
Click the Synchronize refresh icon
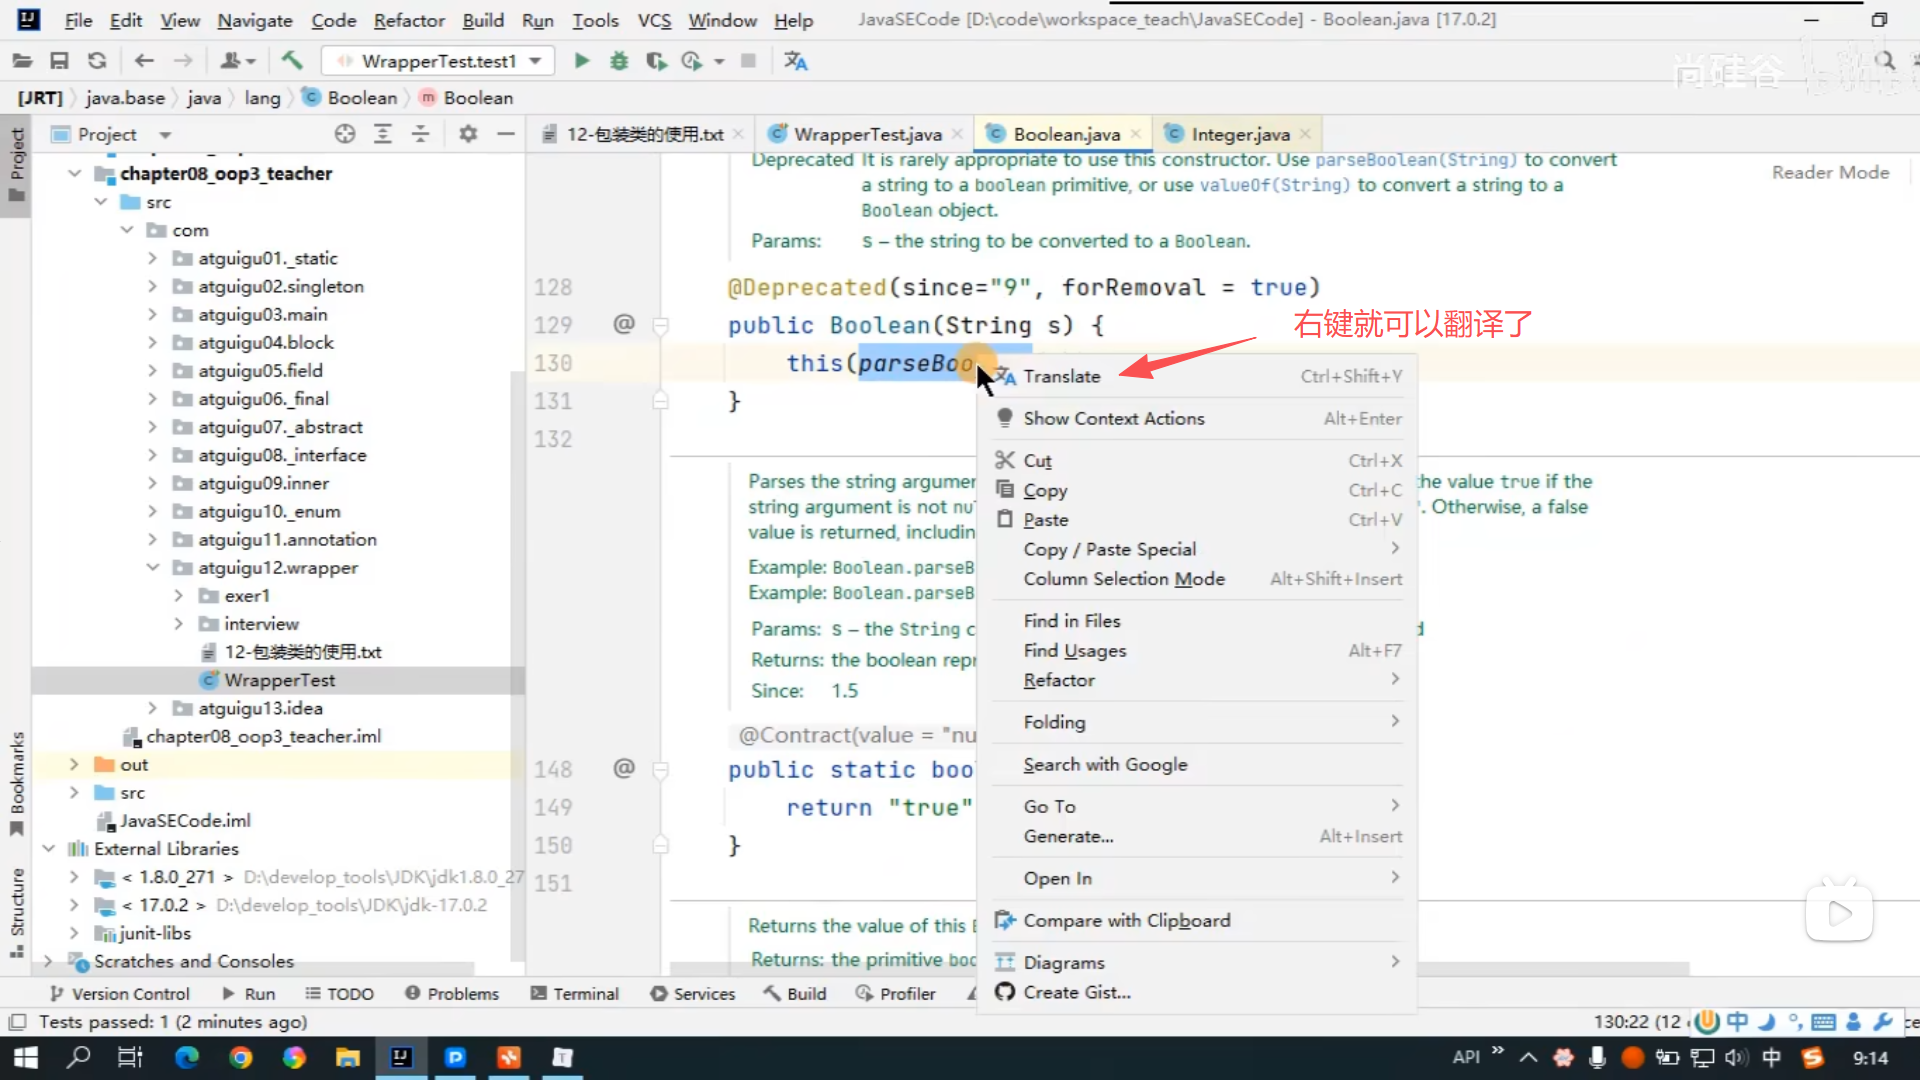97,61
